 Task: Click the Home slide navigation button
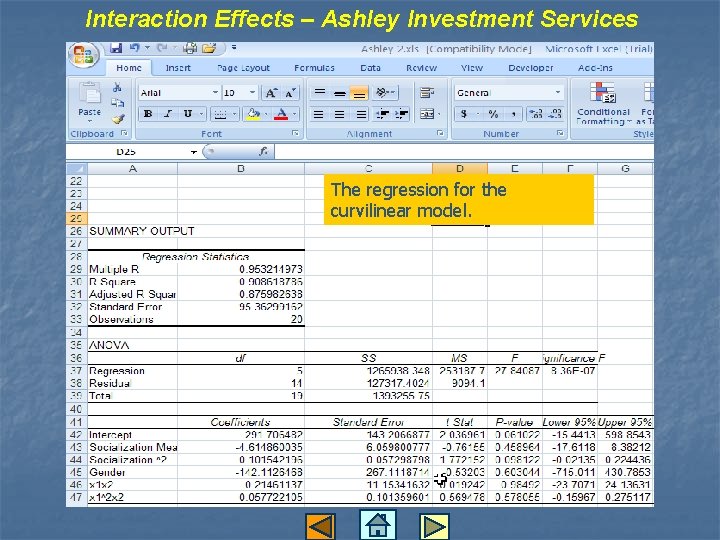tap(377, 524)
